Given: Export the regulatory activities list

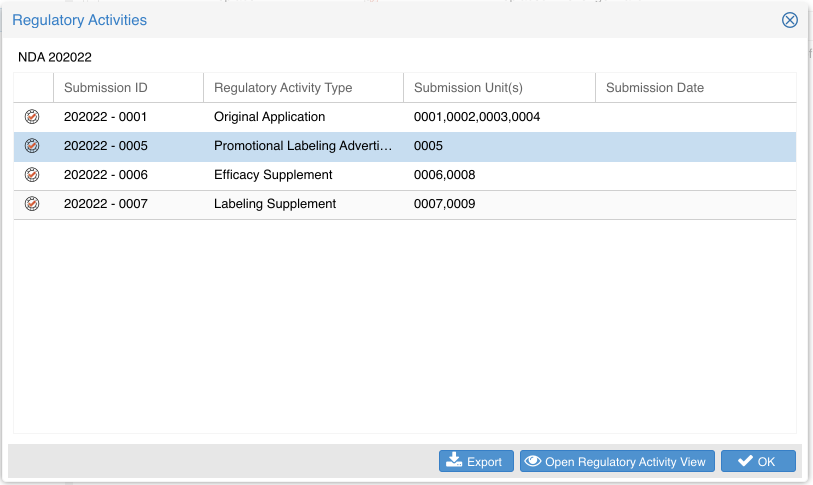Looking at the screenshot, I should coord(476,461).
